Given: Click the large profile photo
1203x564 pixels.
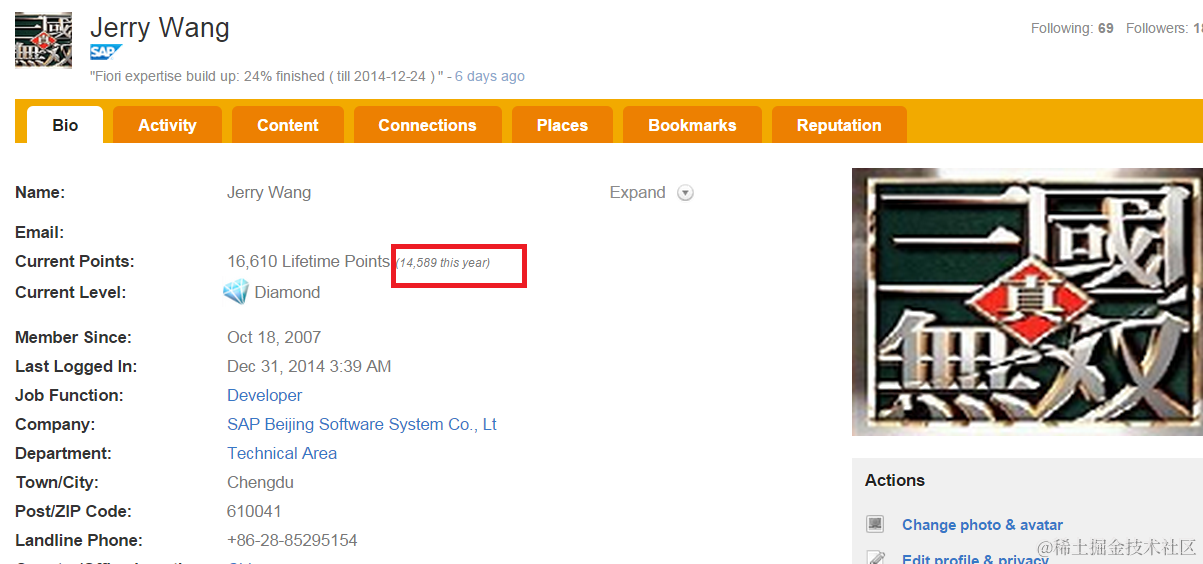Looking at the screenshot, I should pos(1027,302).
